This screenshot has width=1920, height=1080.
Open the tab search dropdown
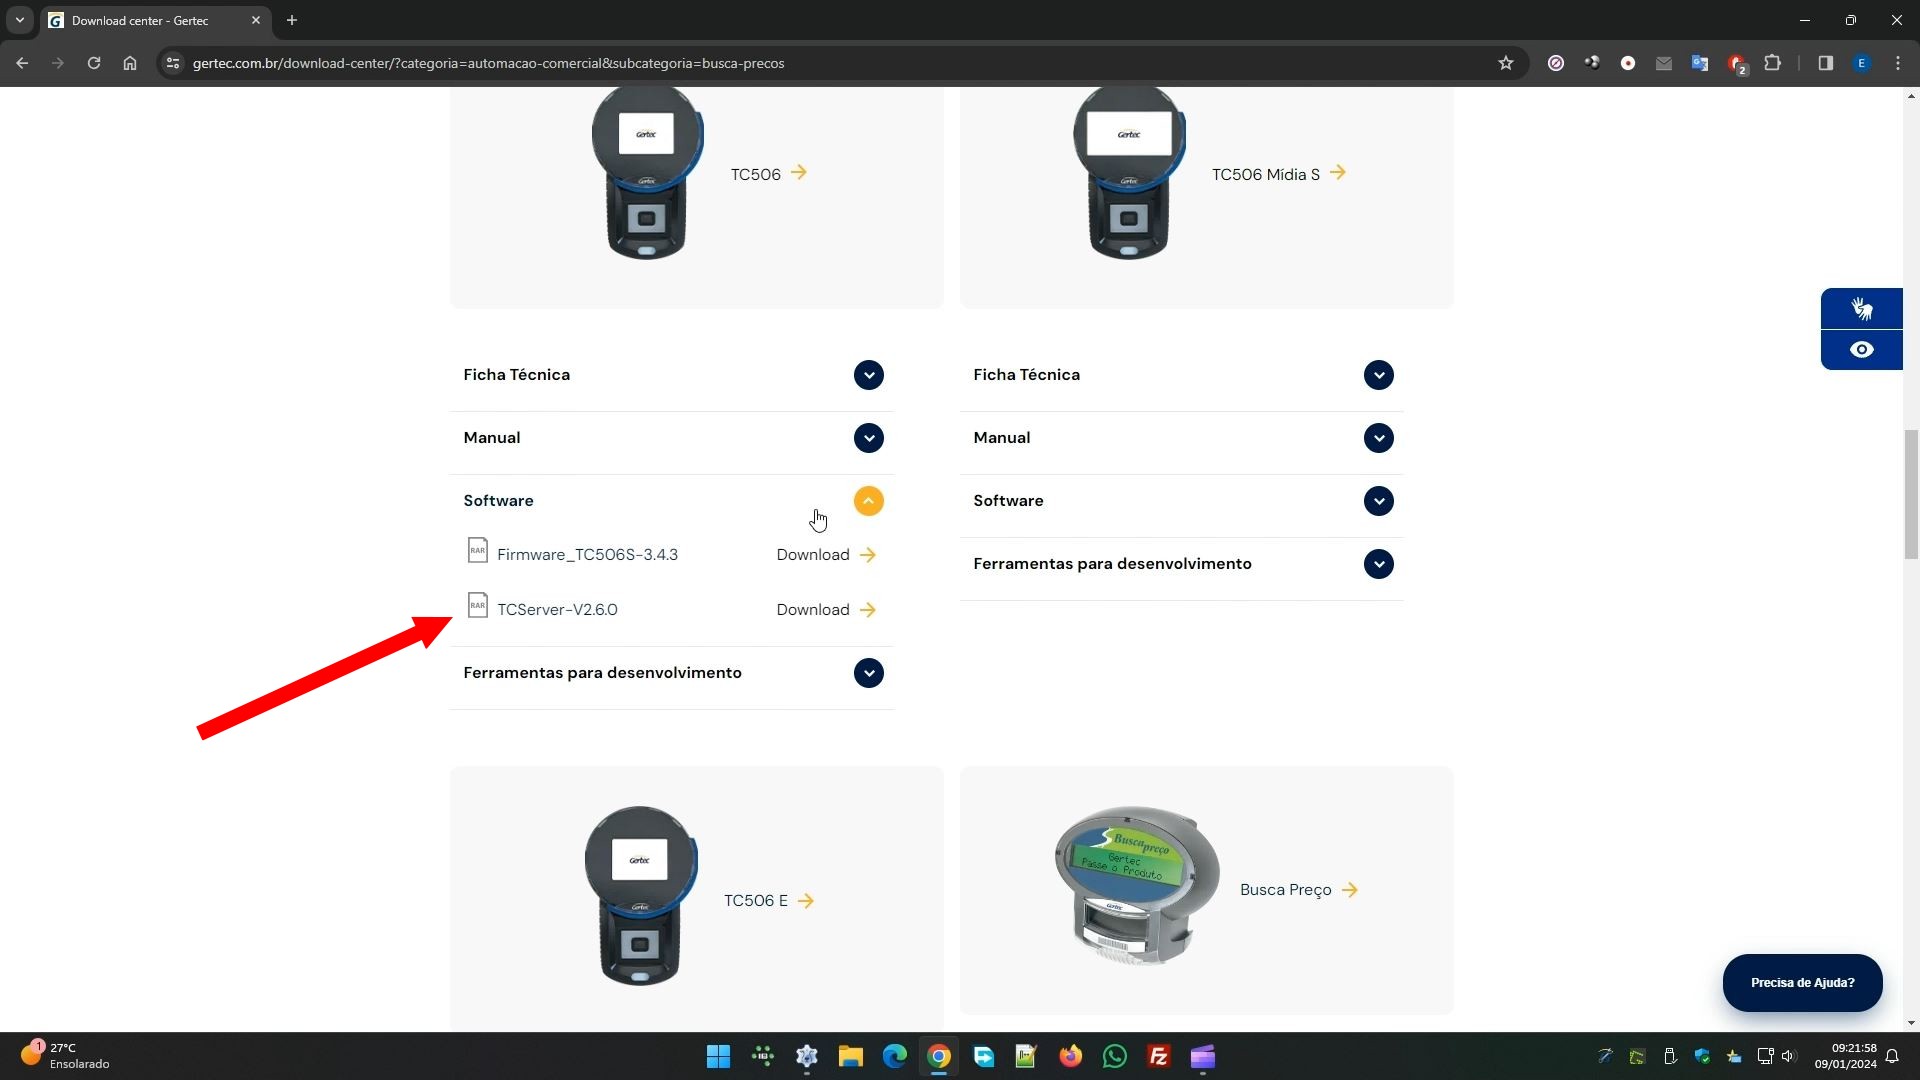point(19,20)
